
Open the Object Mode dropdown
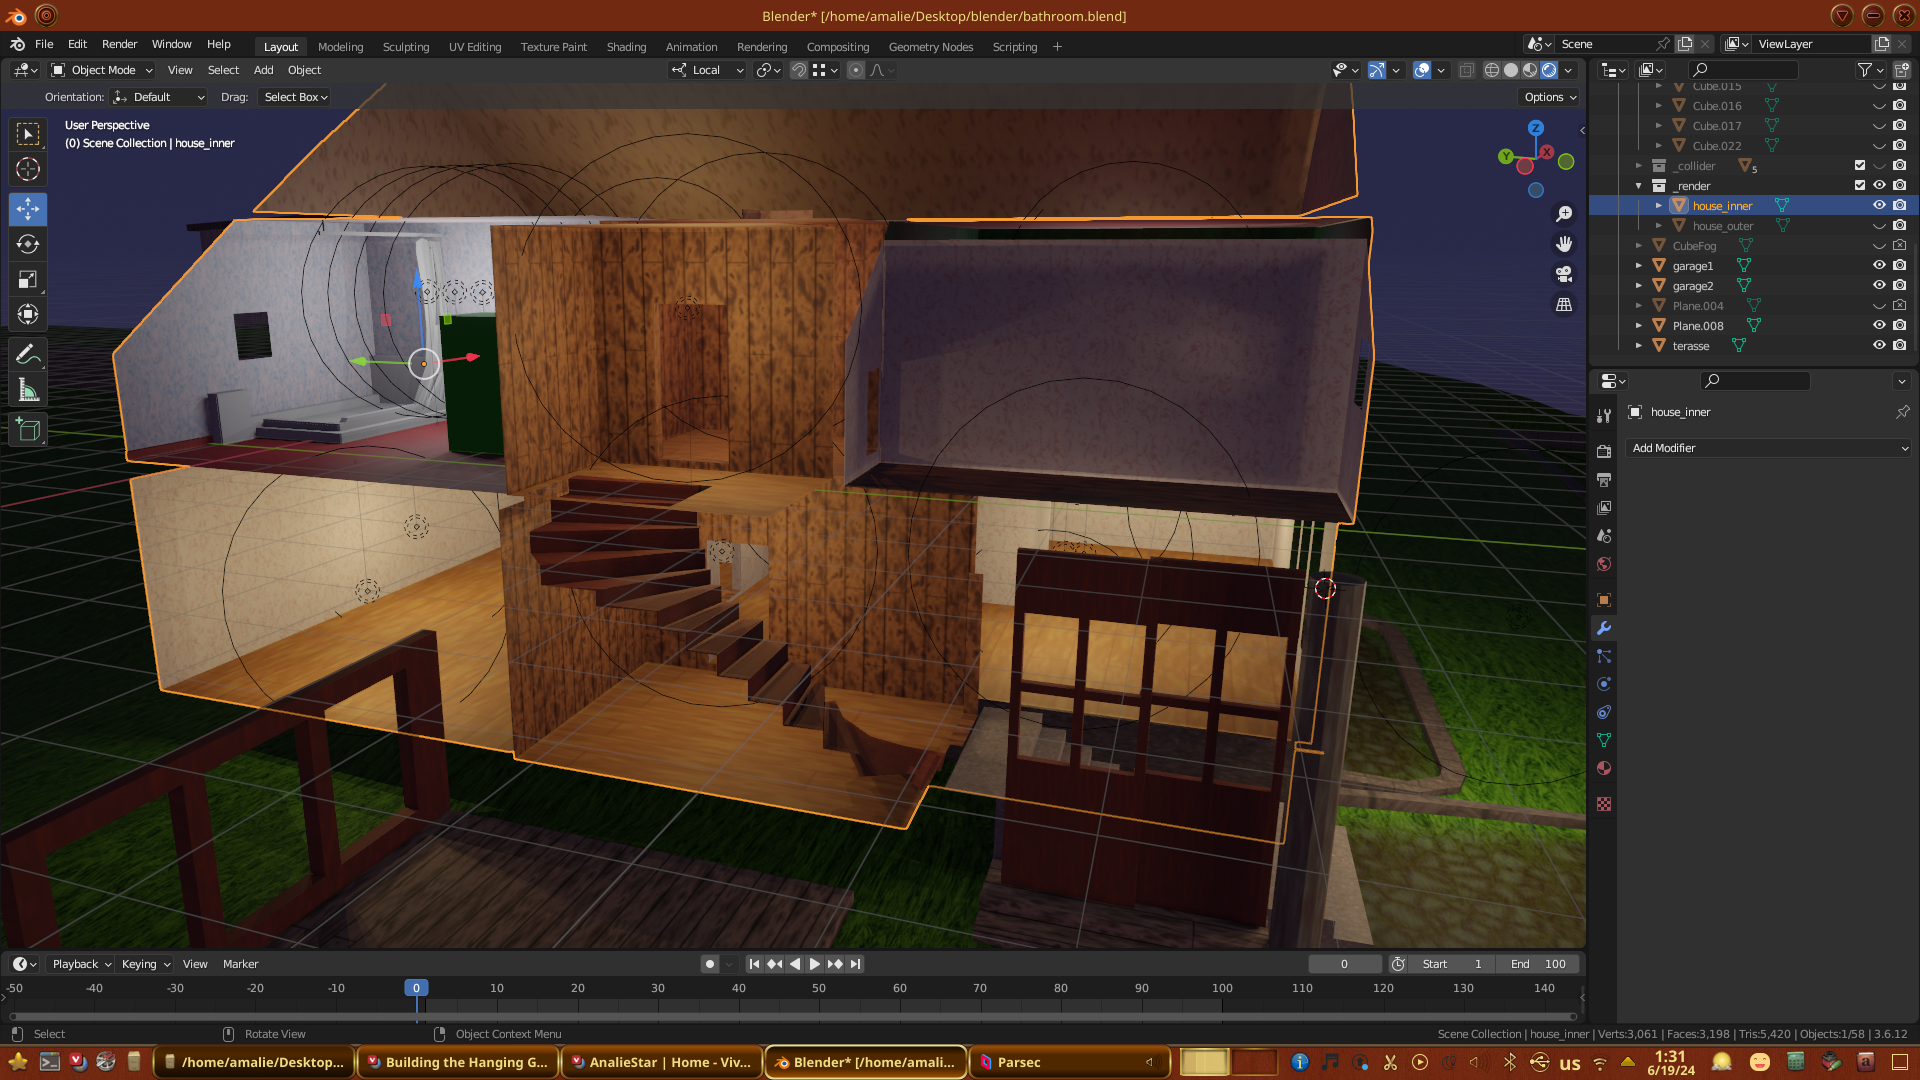[102, 70]
